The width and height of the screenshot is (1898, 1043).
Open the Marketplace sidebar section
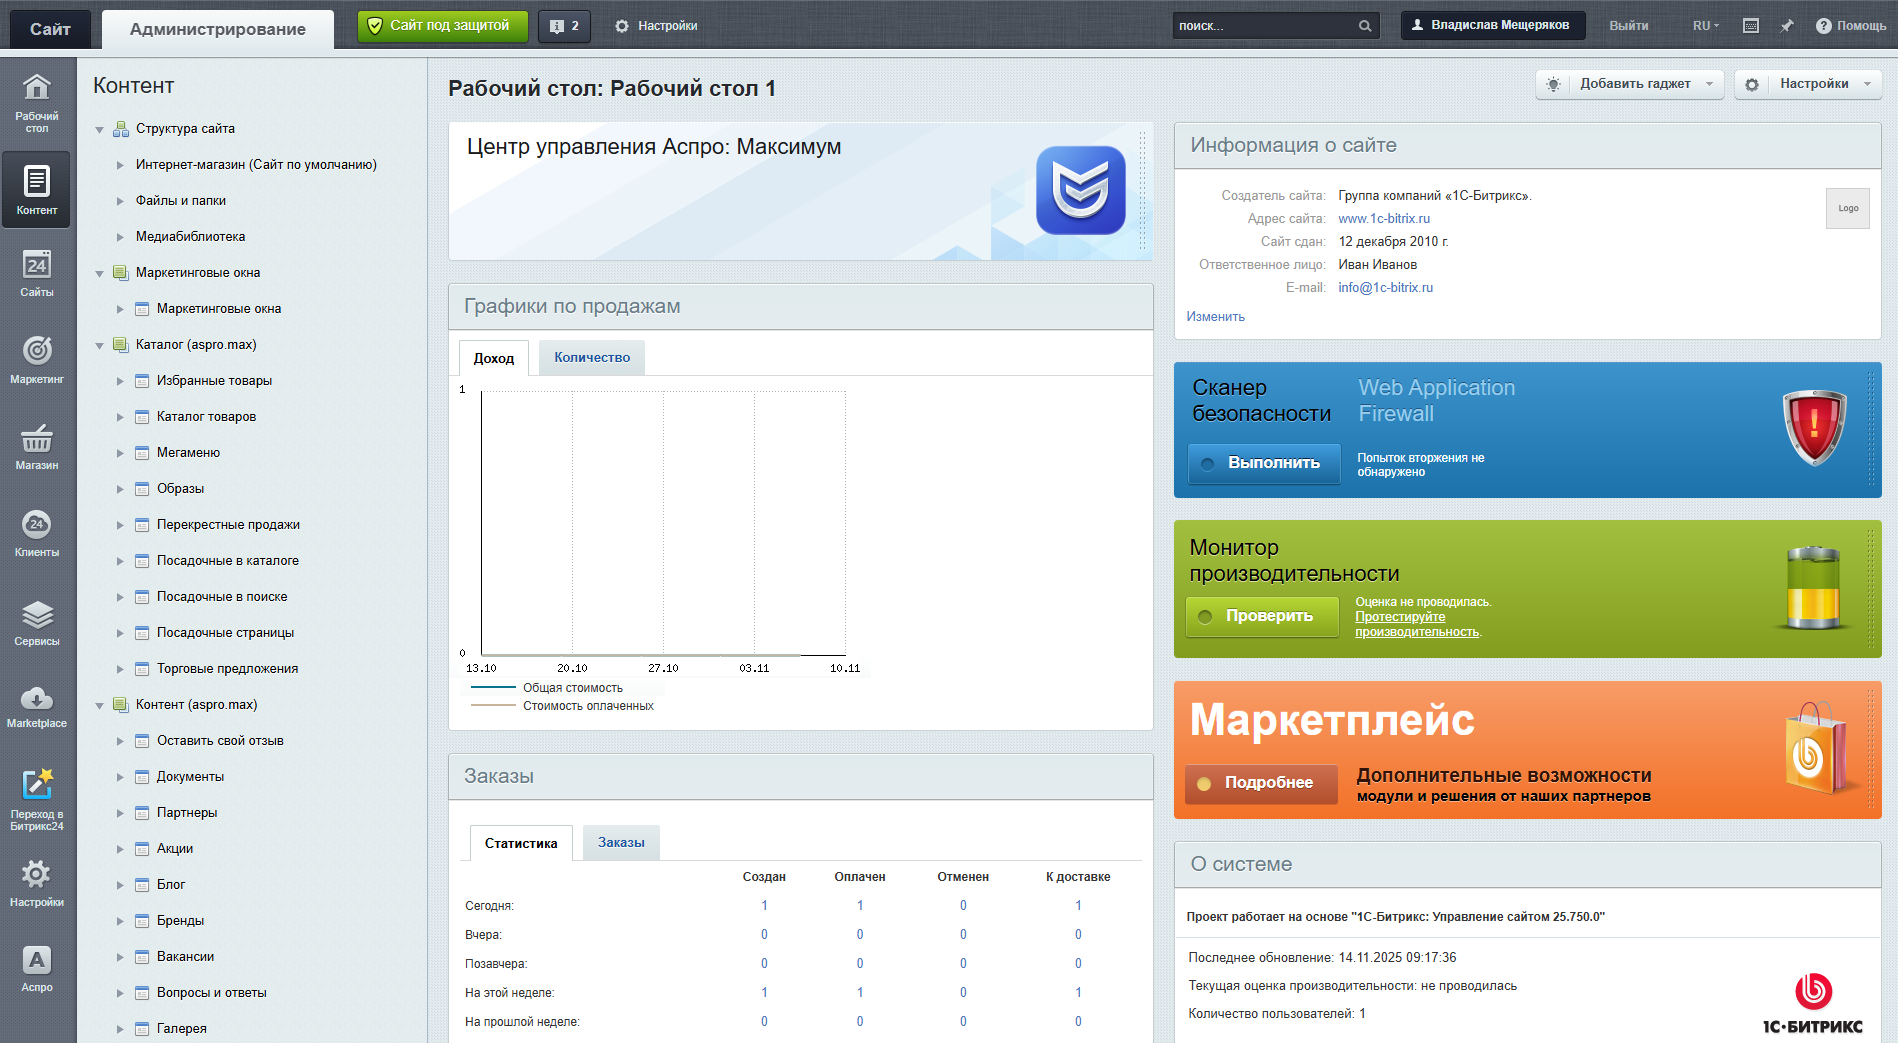point(37,706)
